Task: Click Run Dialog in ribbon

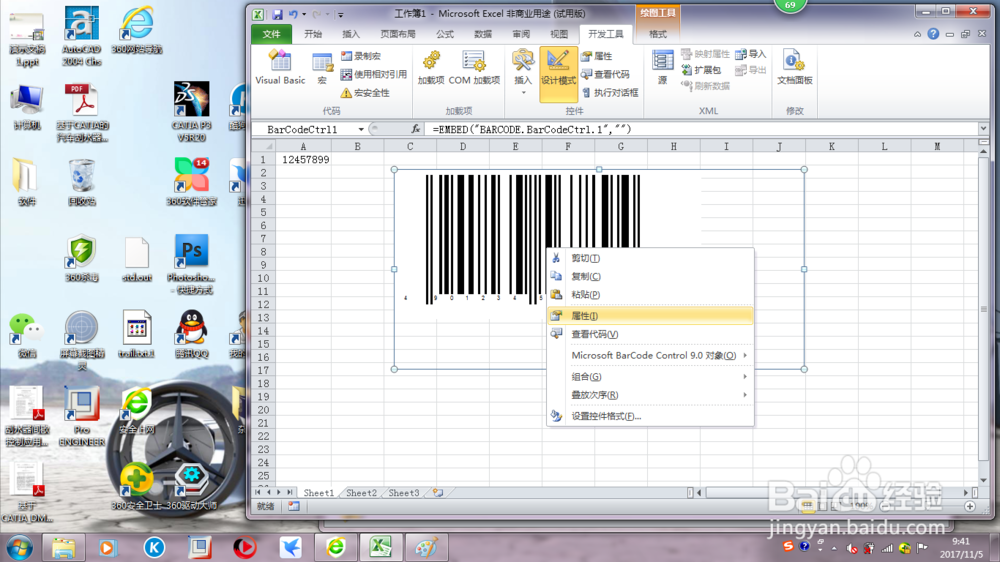Action: [x=610, y=93]
